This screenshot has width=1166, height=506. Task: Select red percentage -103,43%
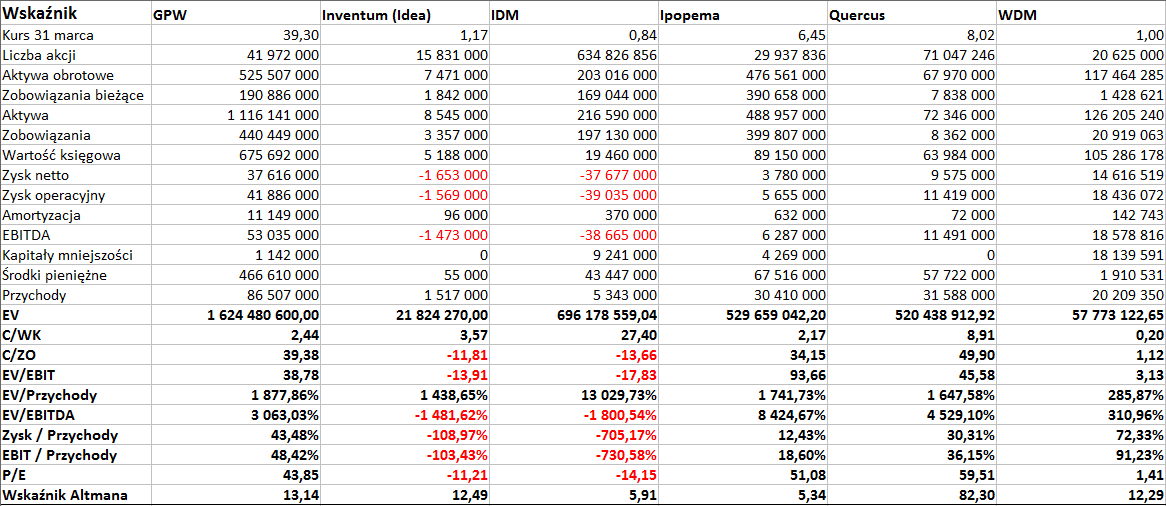pyautogui.click(x=457, y=457)
